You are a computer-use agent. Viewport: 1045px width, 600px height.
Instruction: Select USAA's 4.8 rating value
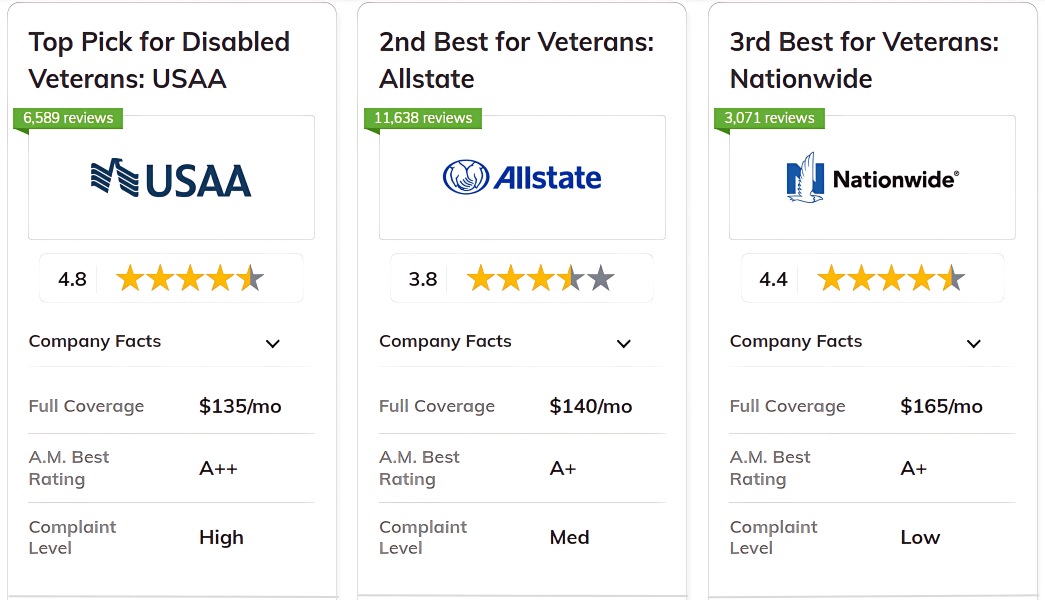[72, 280]
